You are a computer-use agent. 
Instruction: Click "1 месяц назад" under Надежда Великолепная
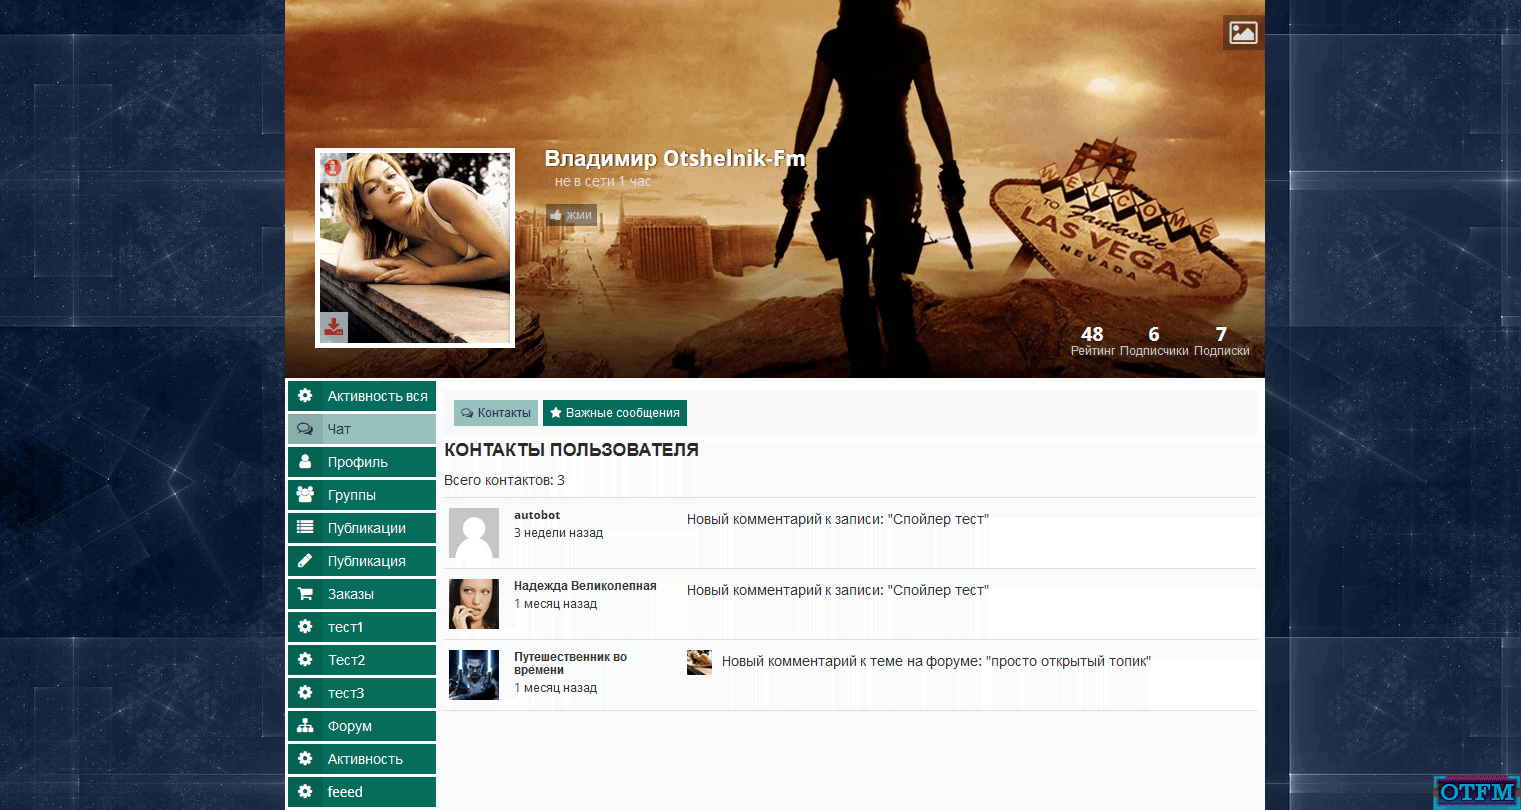[x=555, y=604]
